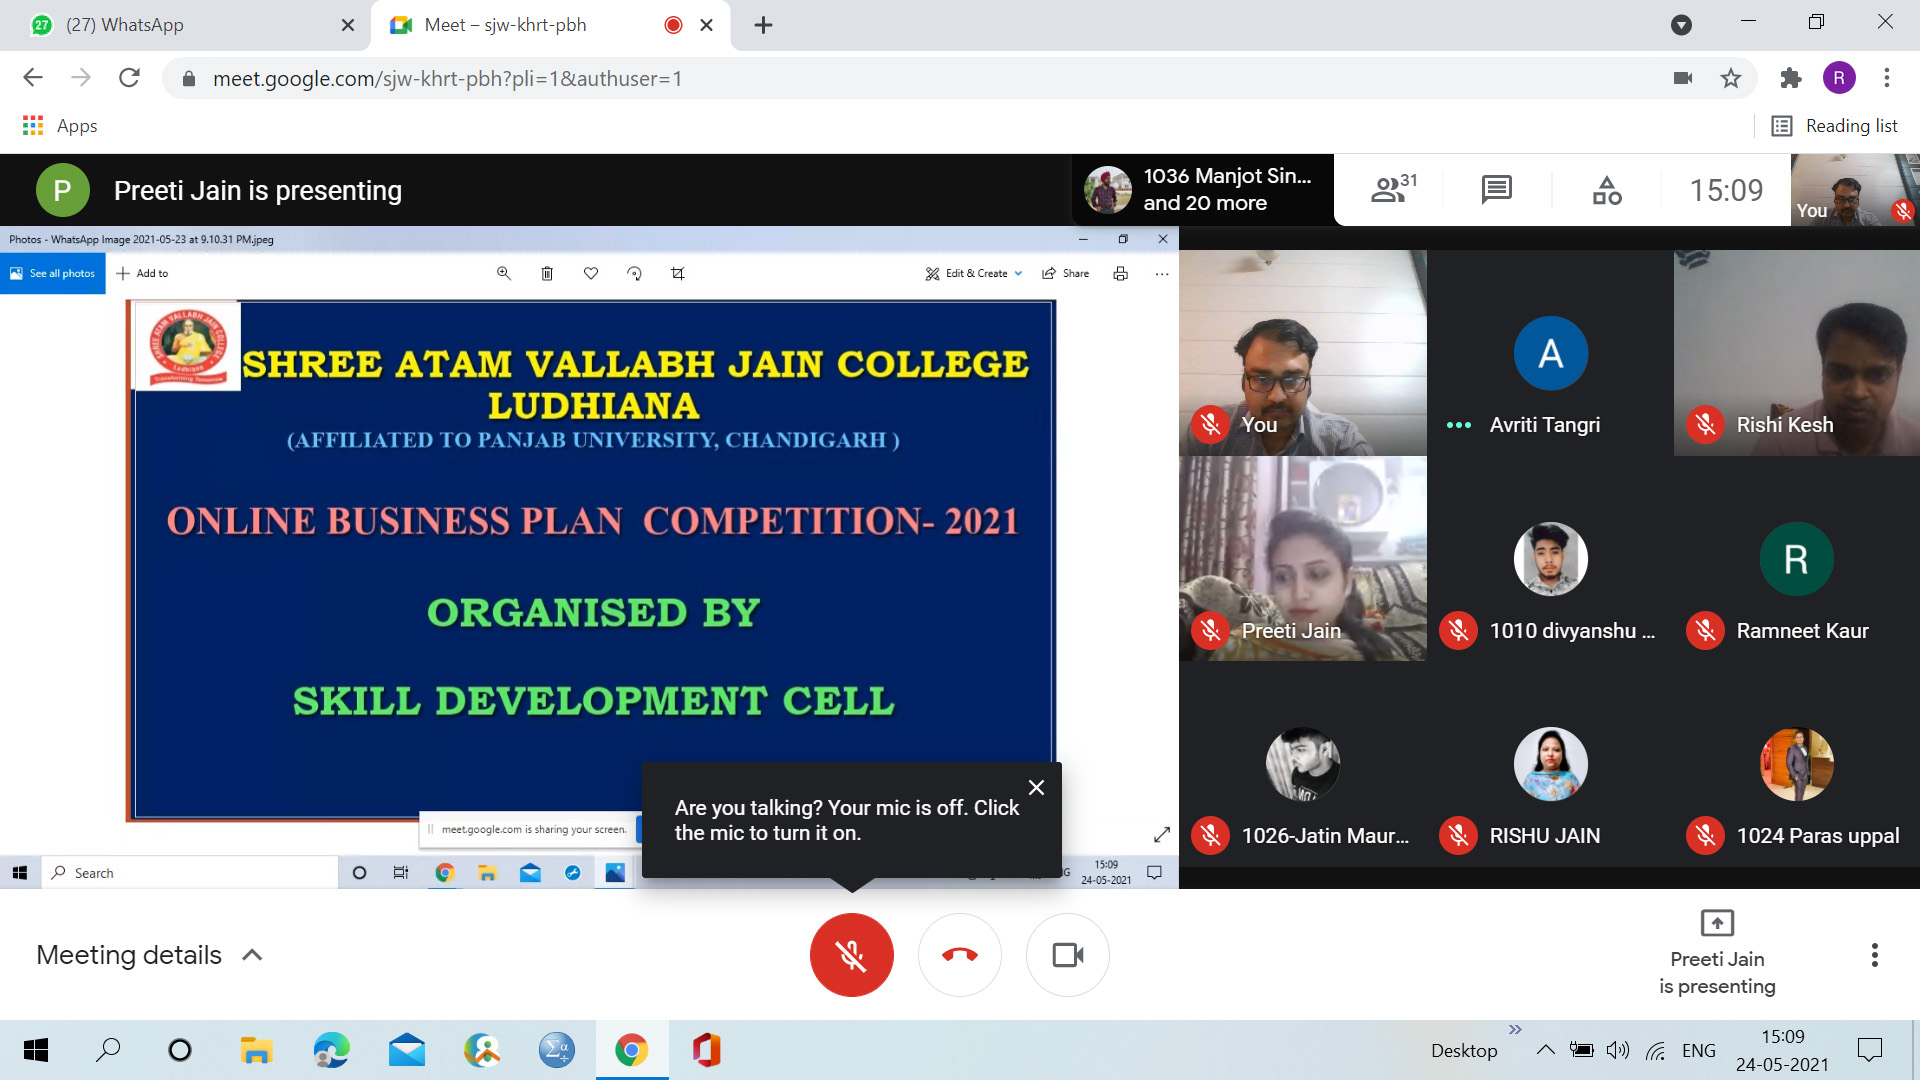Open File Explorer from taskbar
The image size is (1920, 1080).
coord(257,1050)
